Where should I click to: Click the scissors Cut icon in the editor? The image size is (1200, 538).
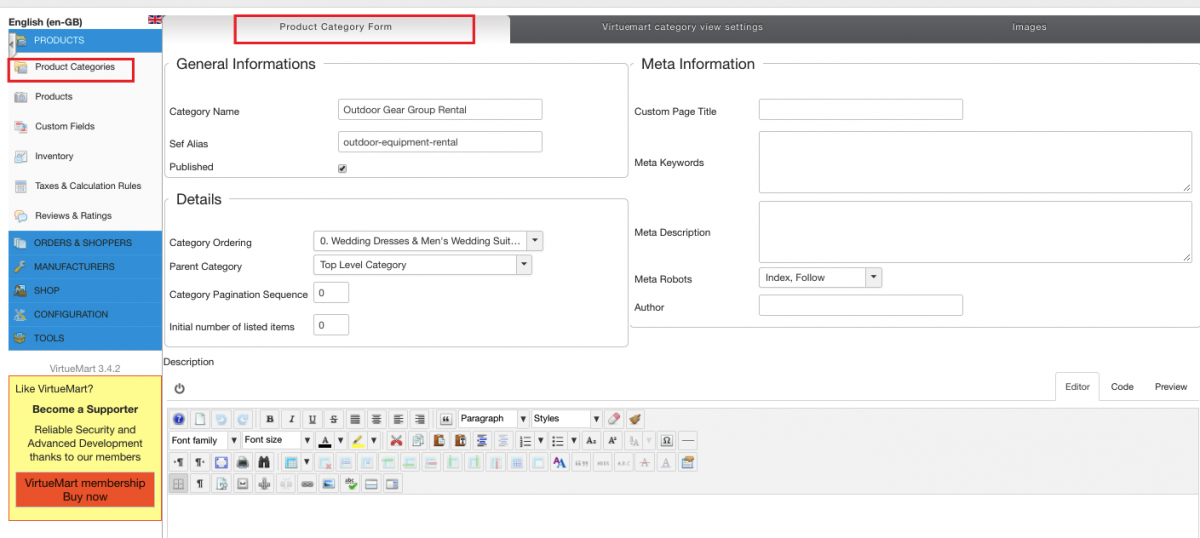pyautogui.click(x=396, y=440)
